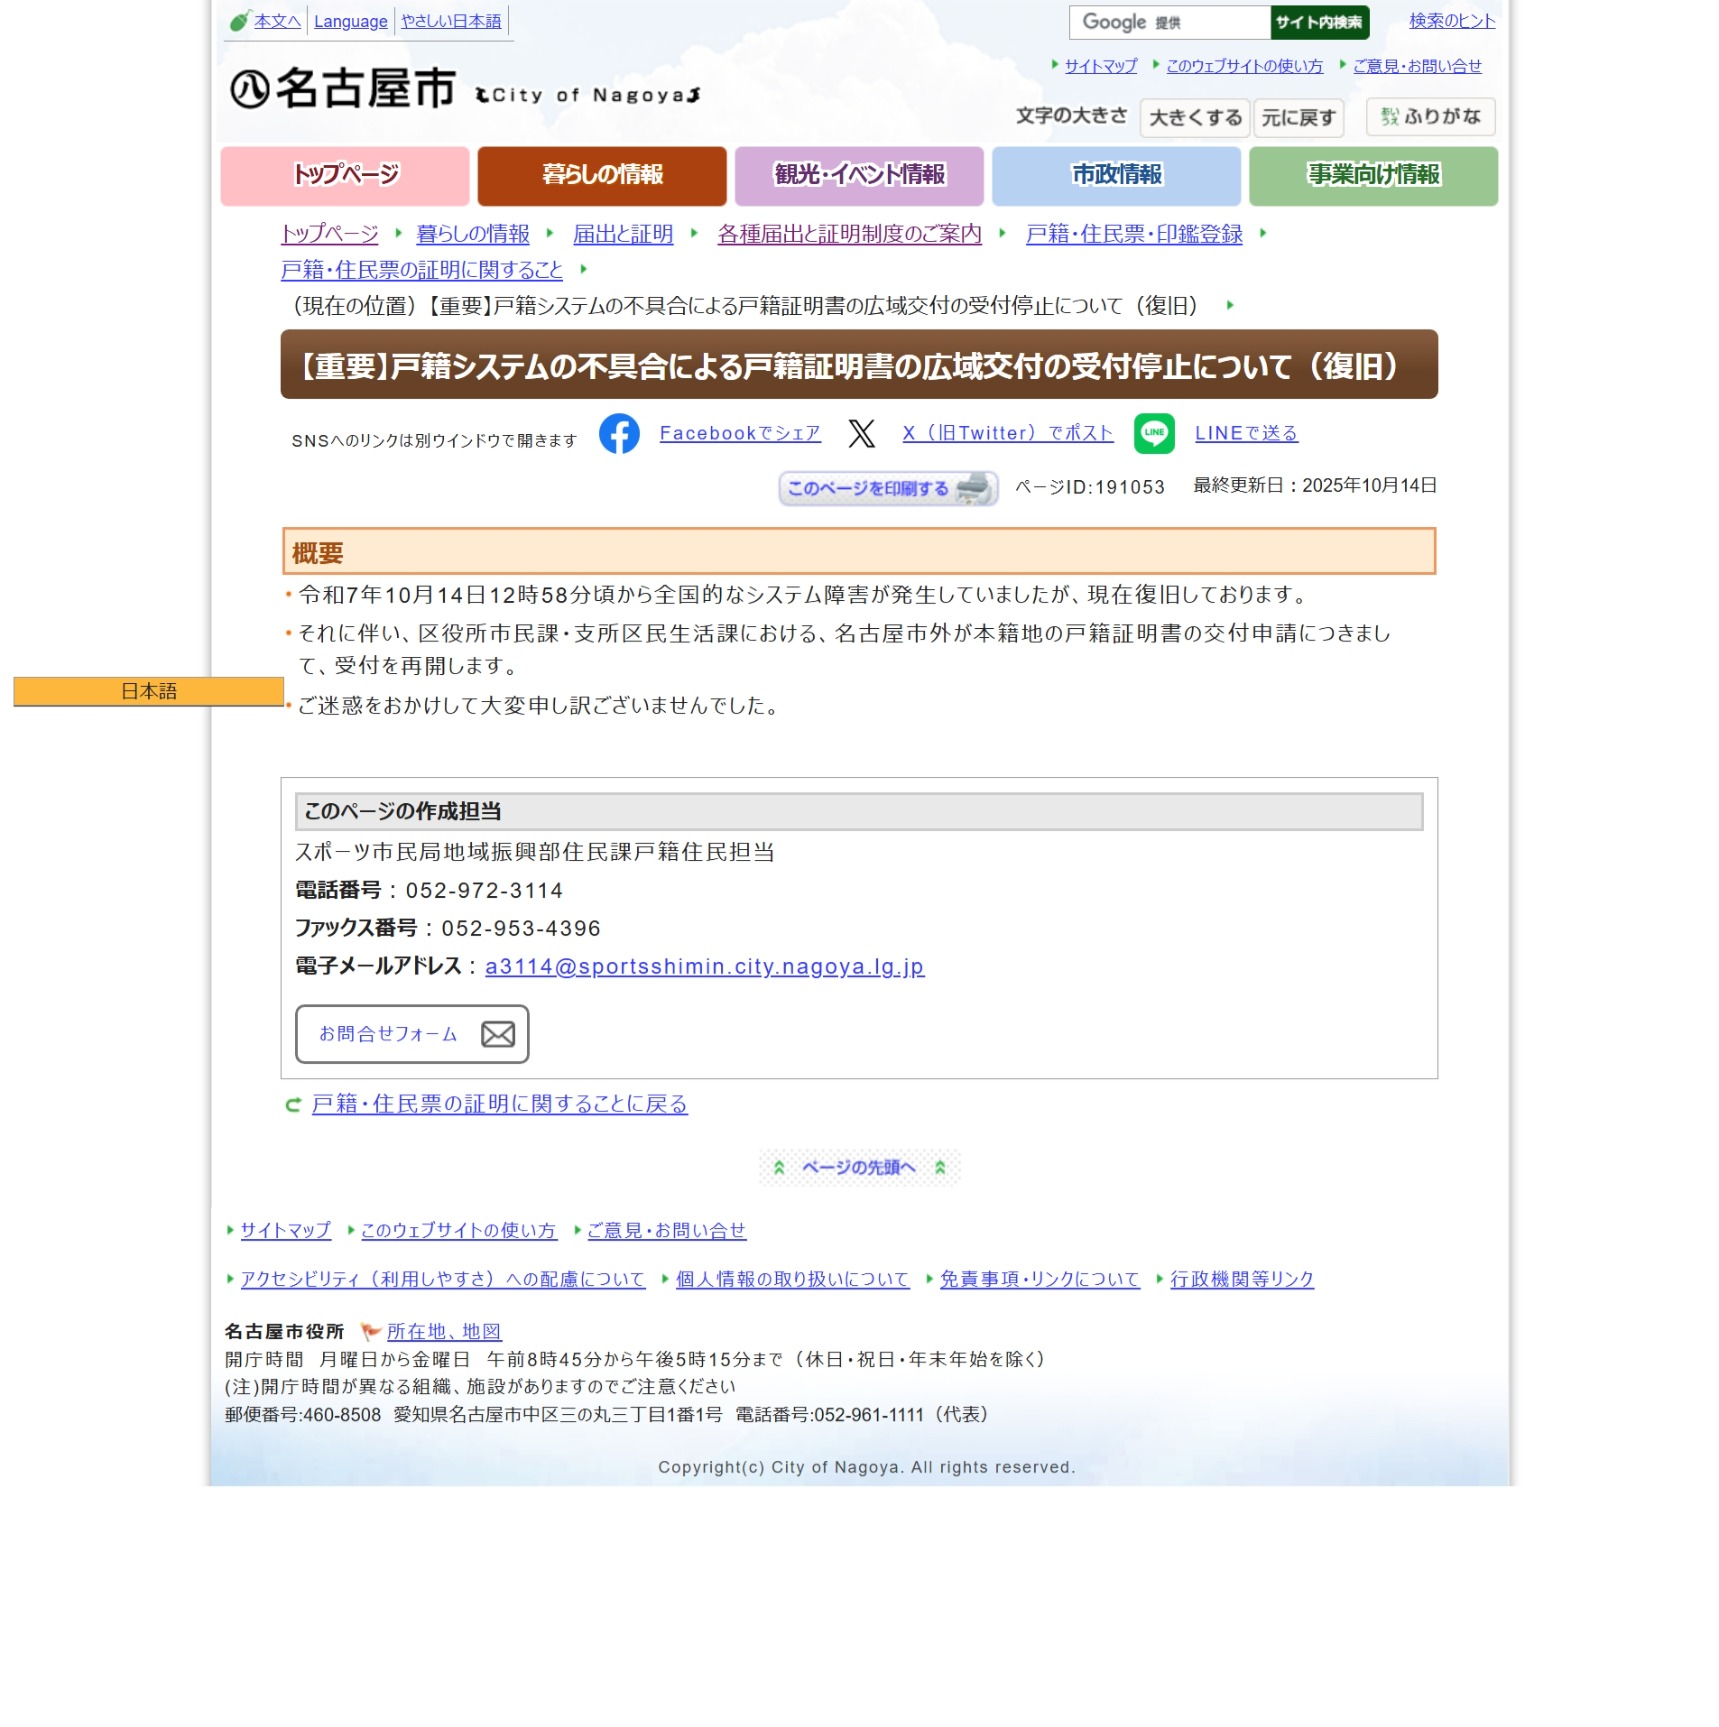Click the X (Twitter) logo icon

coord(861,434)
